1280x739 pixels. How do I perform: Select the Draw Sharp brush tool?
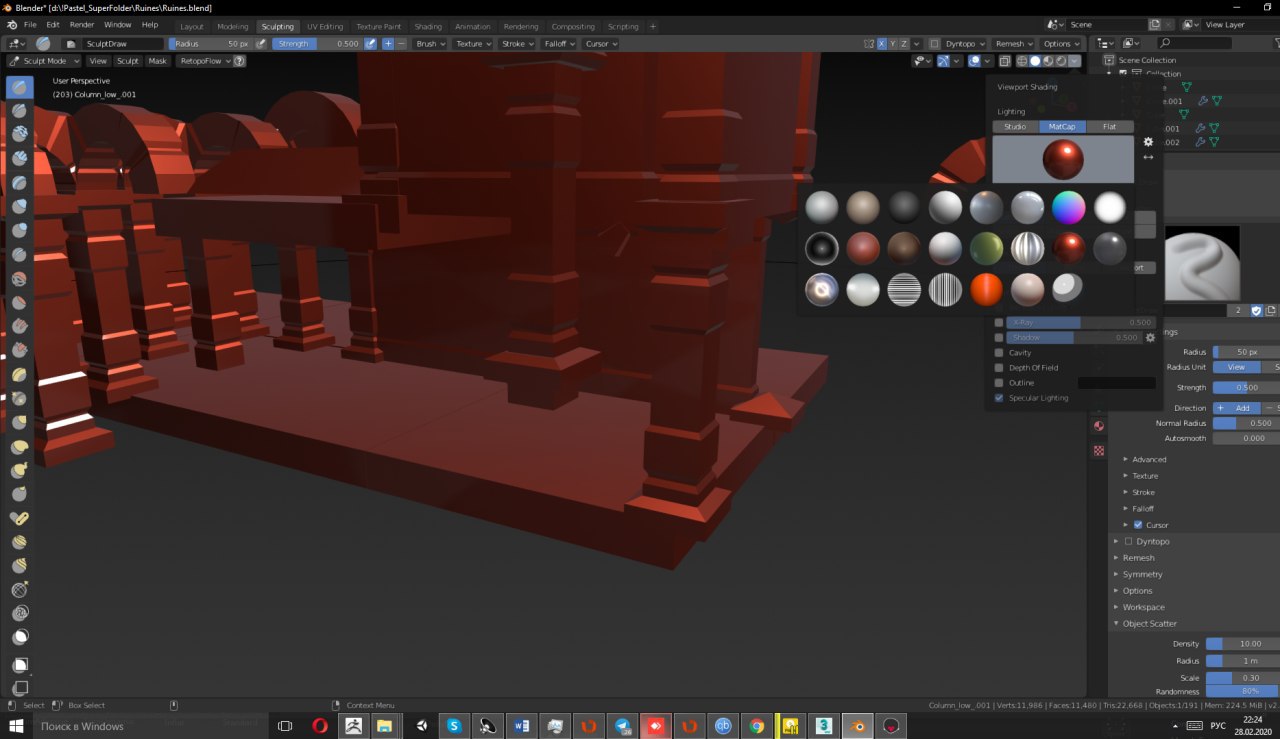[x=19, y=111]
